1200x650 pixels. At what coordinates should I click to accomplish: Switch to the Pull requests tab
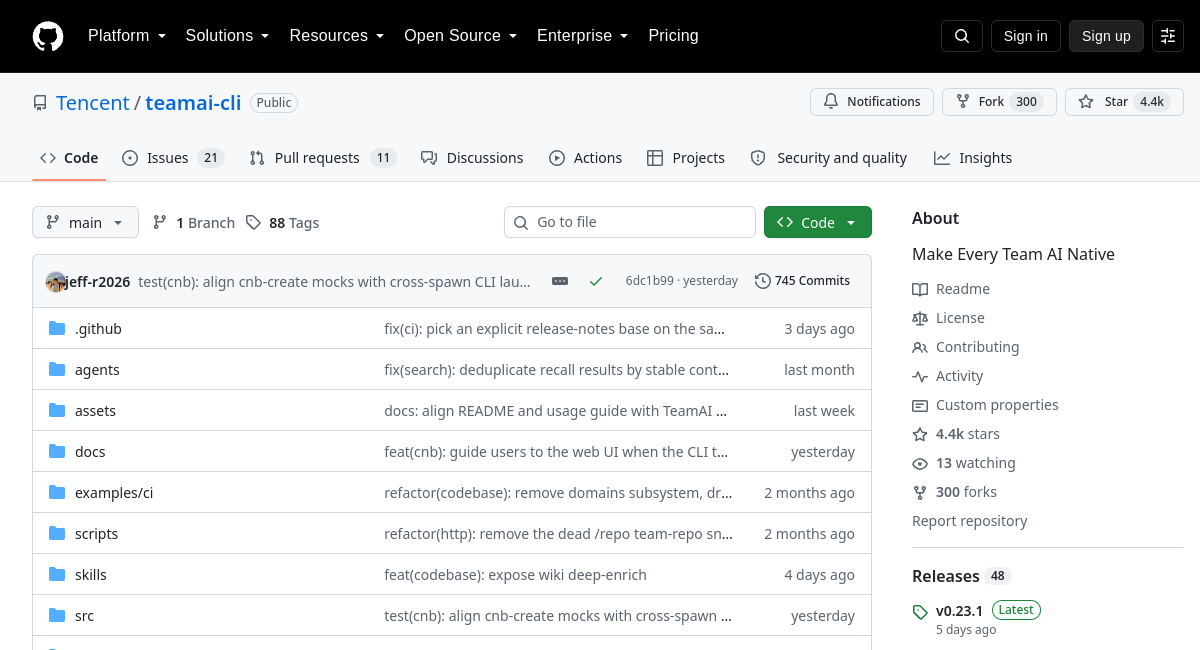pyautogui.click(x=323, y=158)
